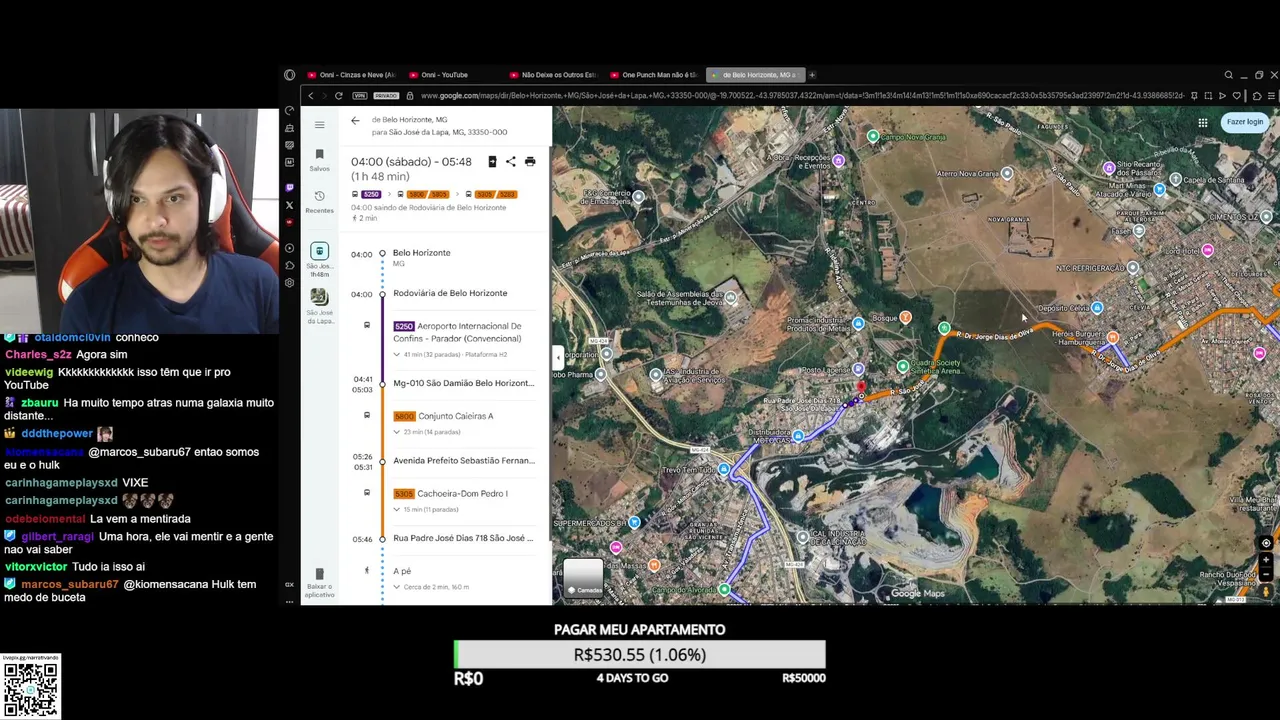
Task: Click Lord Hotel map pin
Action: pyautogui.click(x=1207, y=250)
